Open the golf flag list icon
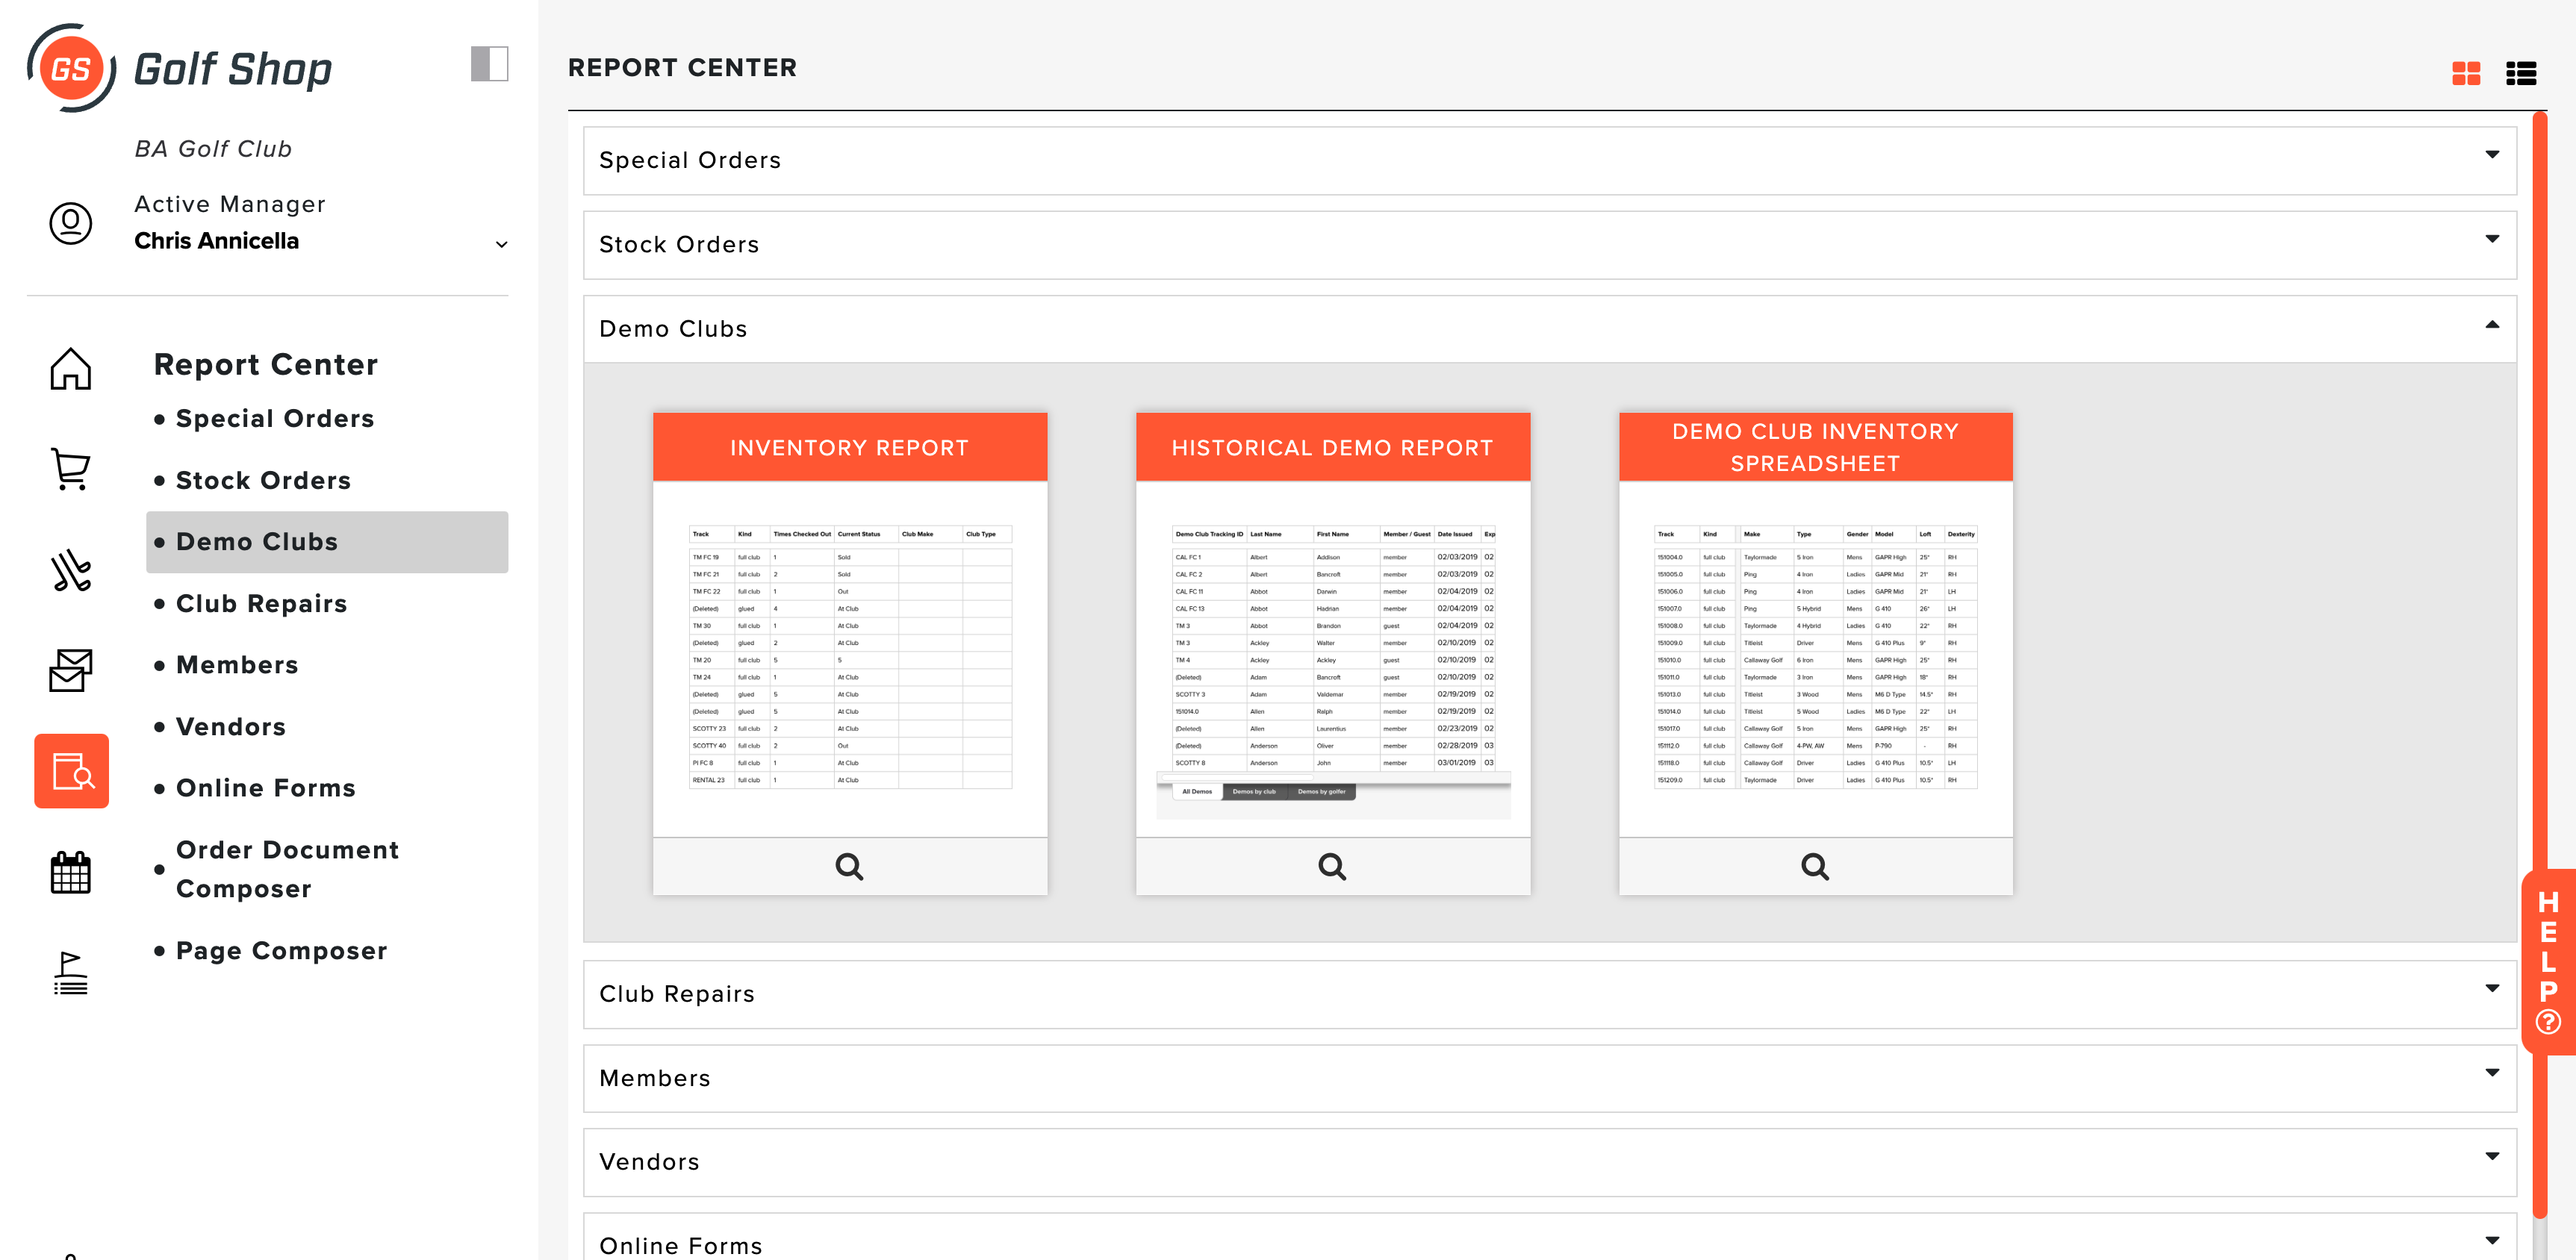 71,973
